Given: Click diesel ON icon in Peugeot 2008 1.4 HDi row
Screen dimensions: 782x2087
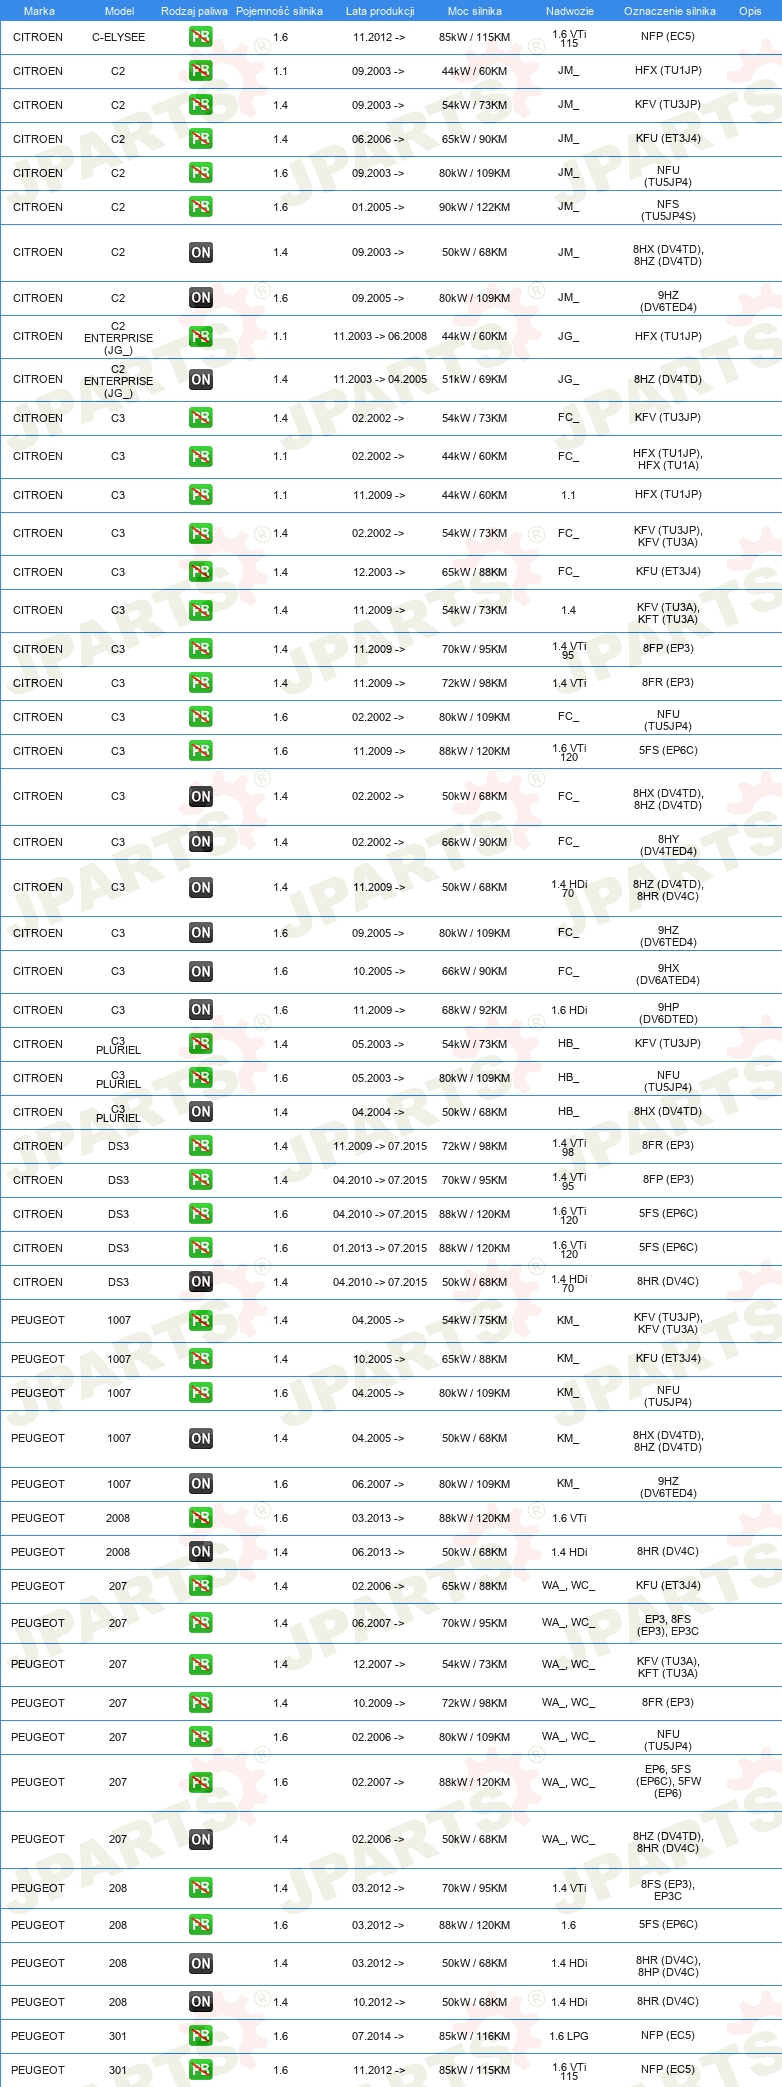Looking at the screenshot, I should [200, 1552].
